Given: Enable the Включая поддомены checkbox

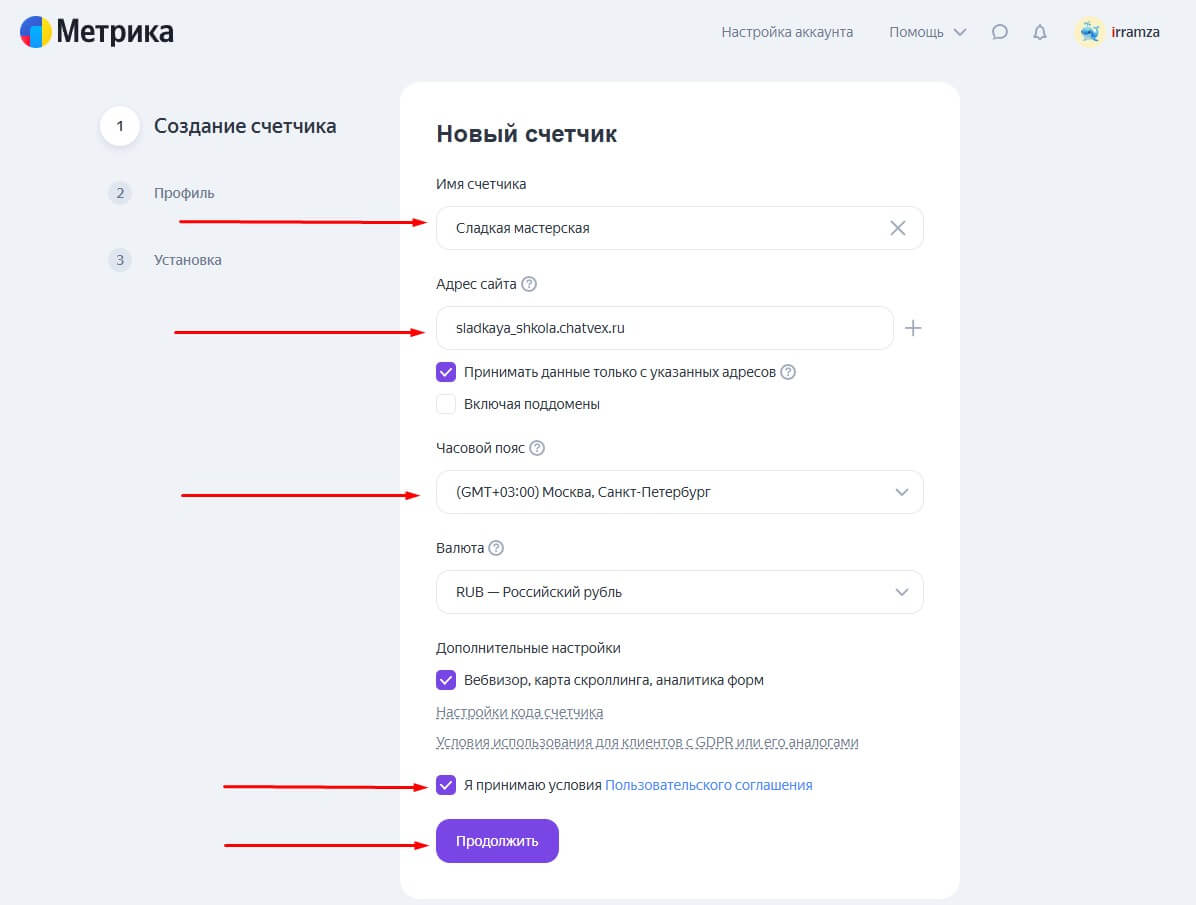Looking at the screenshot, I should click(x=446, y=404).
